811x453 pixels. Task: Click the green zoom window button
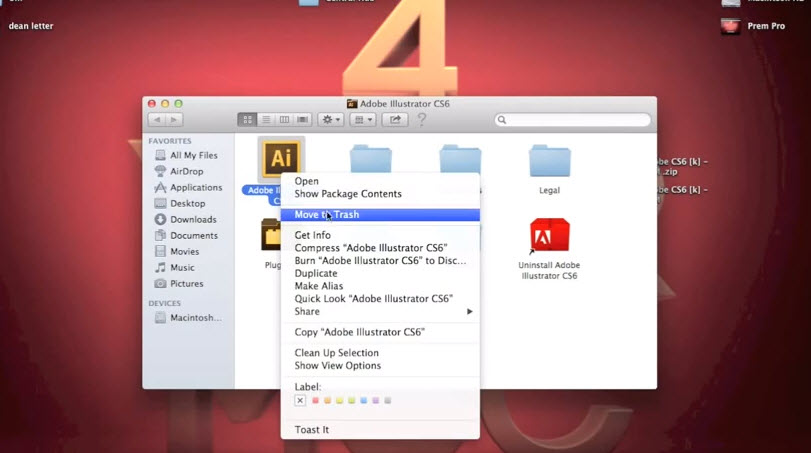[x=178, y=103]
